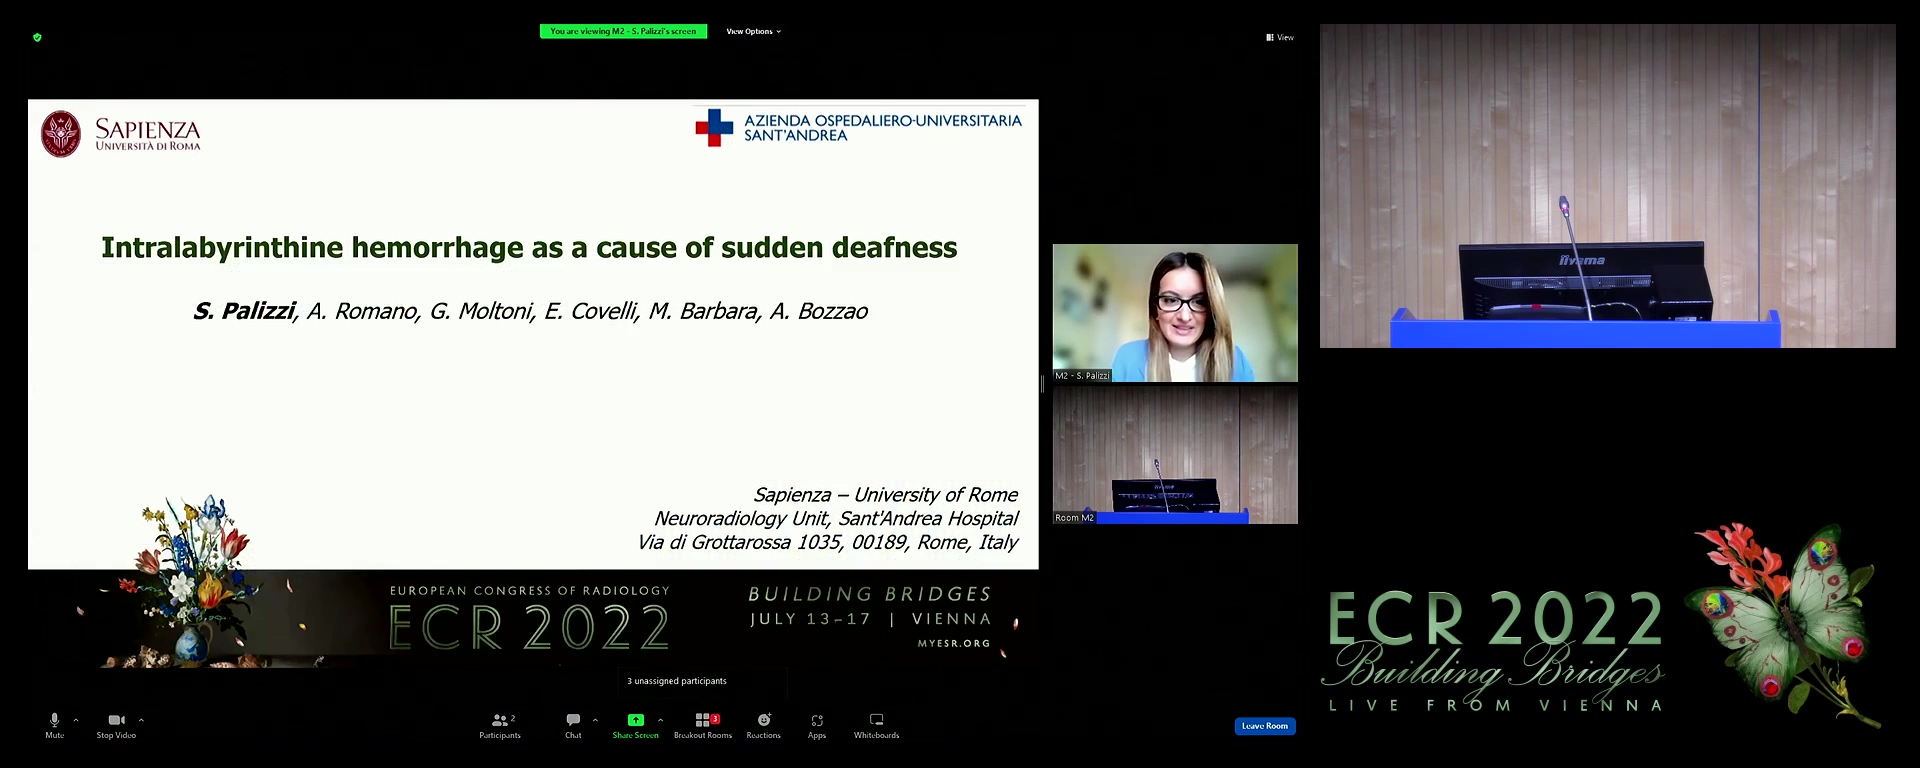
Task: Open Reactions menu
Action: pyautogui.click(x=764, y=726)
